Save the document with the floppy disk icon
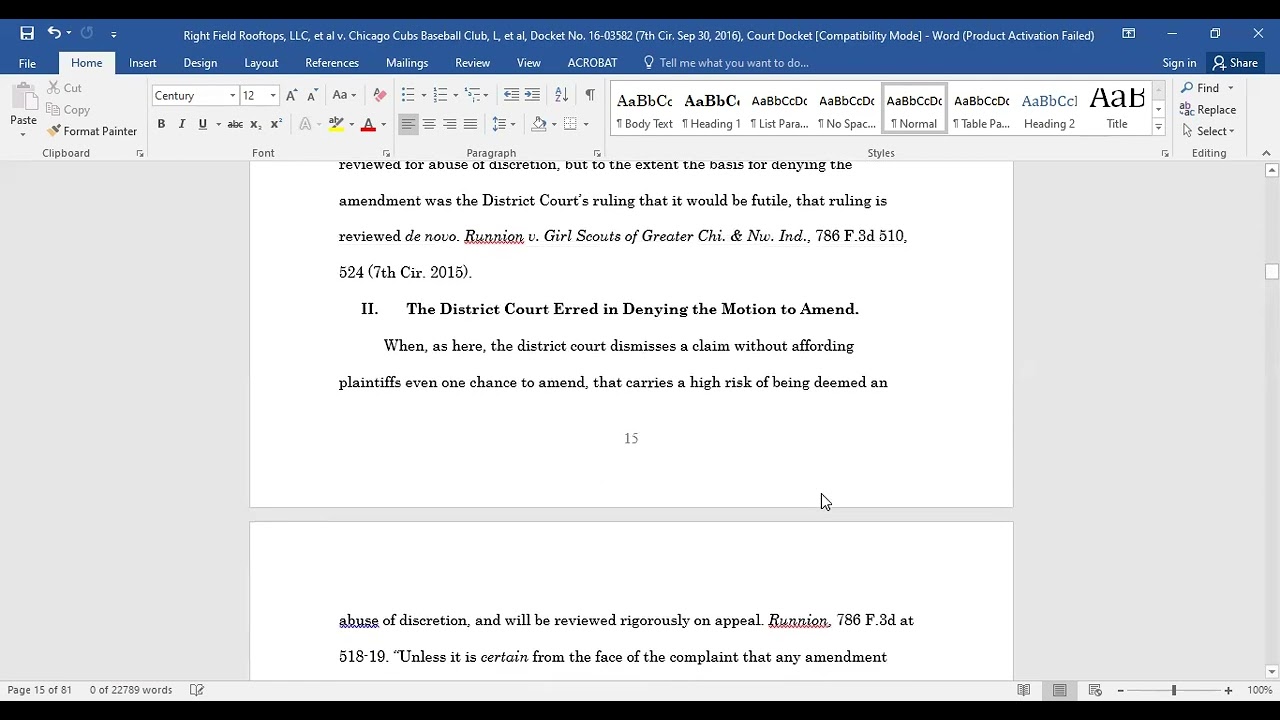The width and height of the screenshot is (1280, 720). 27,34
